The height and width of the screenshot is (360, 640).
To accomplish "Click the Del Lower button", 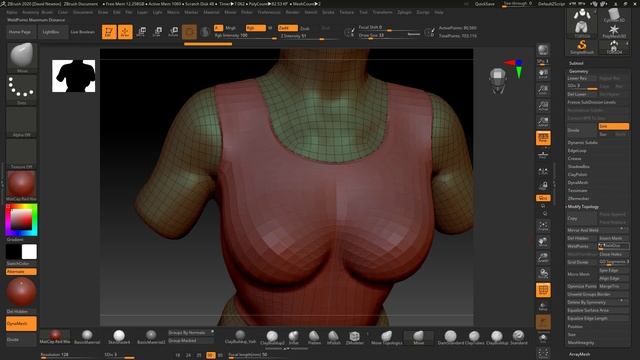I will pyautogui.click(x=581, y=94).
